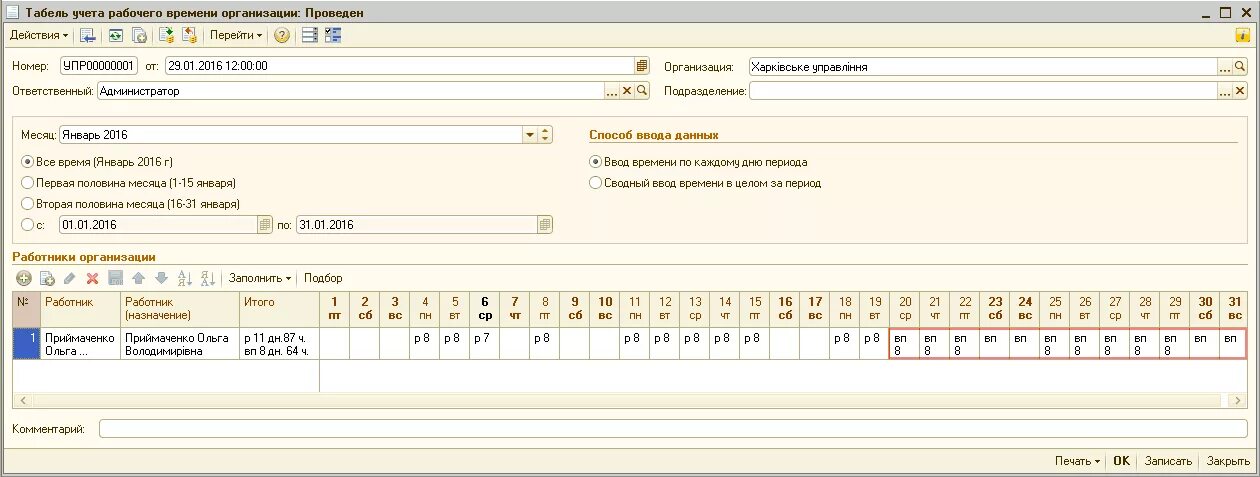Clear the Ответственный field with X
Image resolution: width=1260 pixels, height=477 pixels.
pos(628,91)
